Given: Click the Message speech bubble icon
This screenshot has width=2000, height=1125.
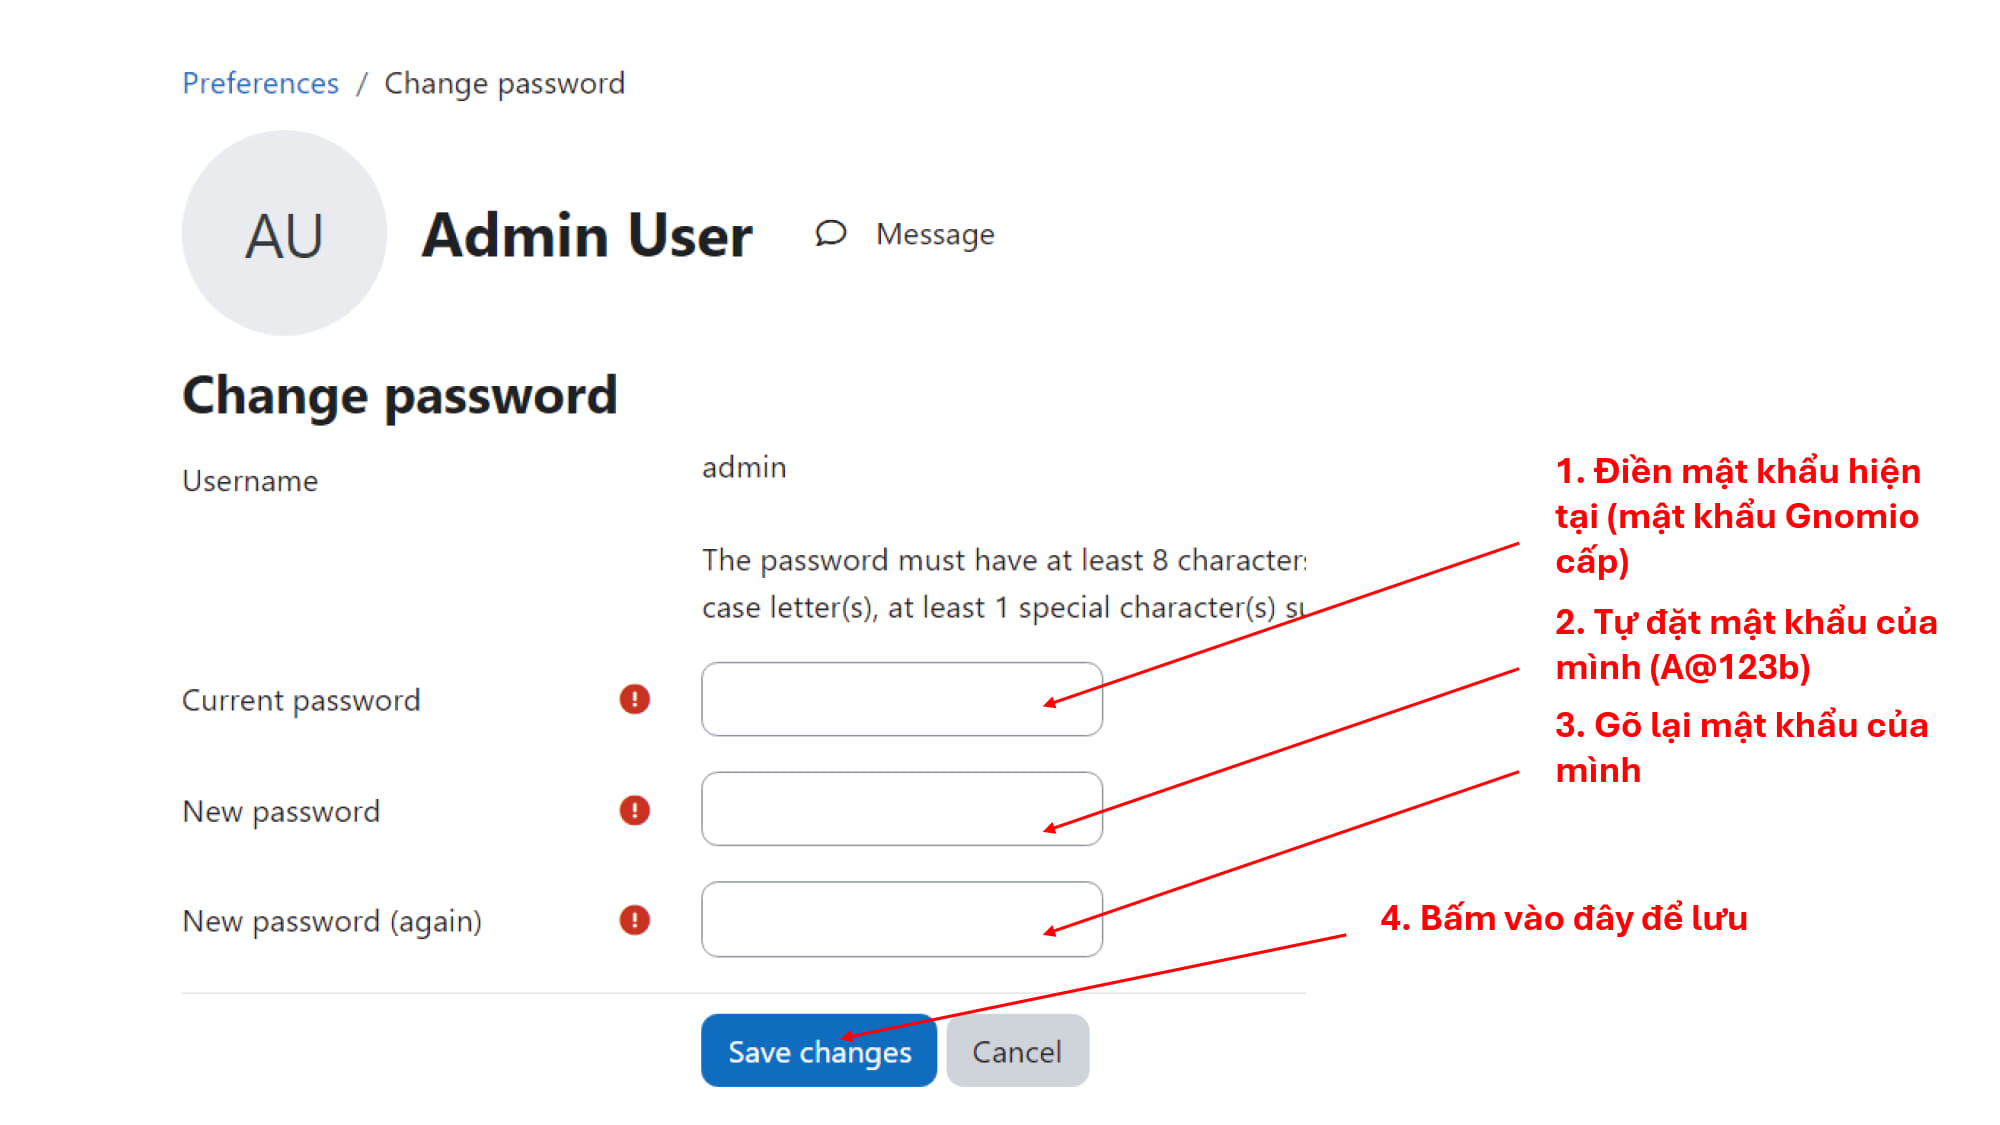Looking at the screenshot, I should [x=830, y=233].
